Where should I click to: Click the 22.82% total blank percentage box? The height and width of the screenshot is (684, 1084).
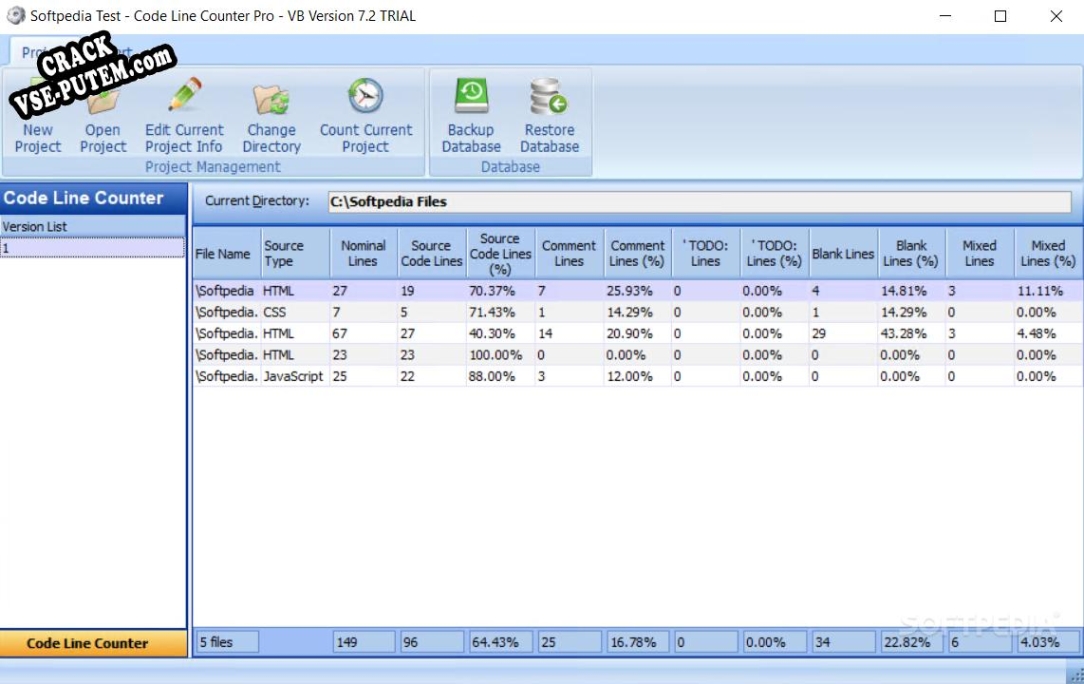(911, 642)
